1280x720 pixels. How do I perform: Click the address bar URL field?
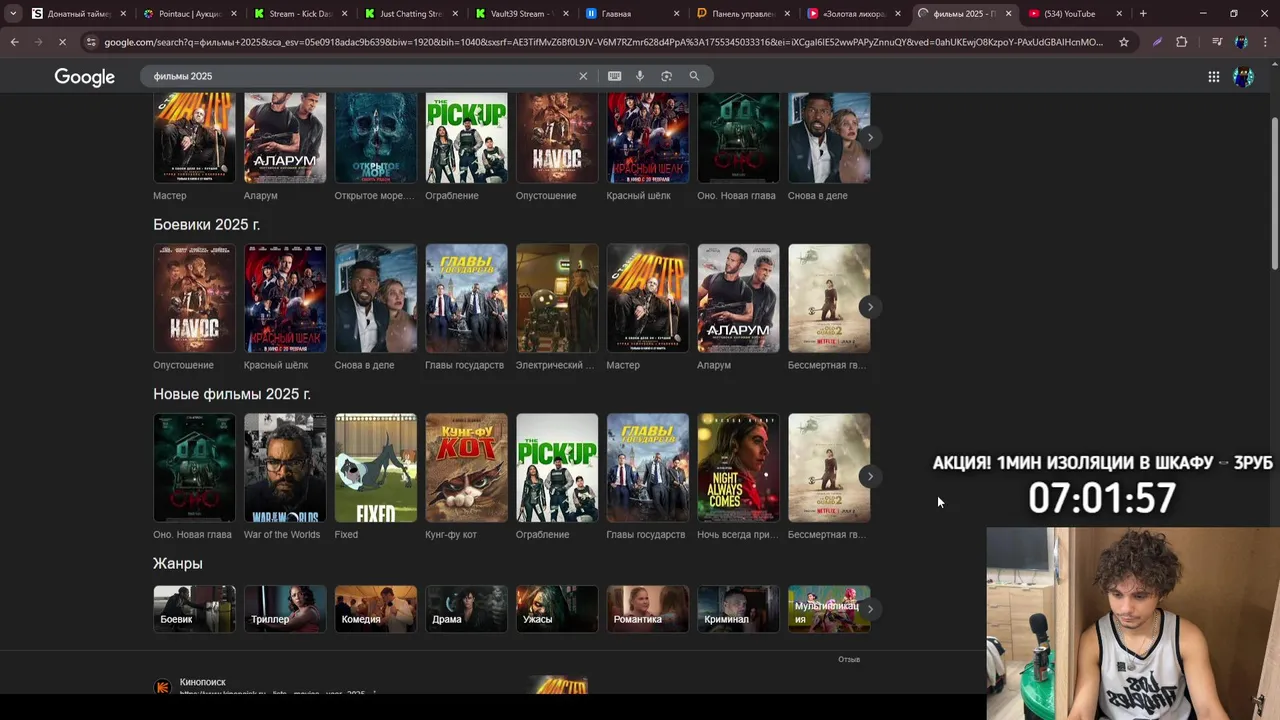(x=603, y=42)
